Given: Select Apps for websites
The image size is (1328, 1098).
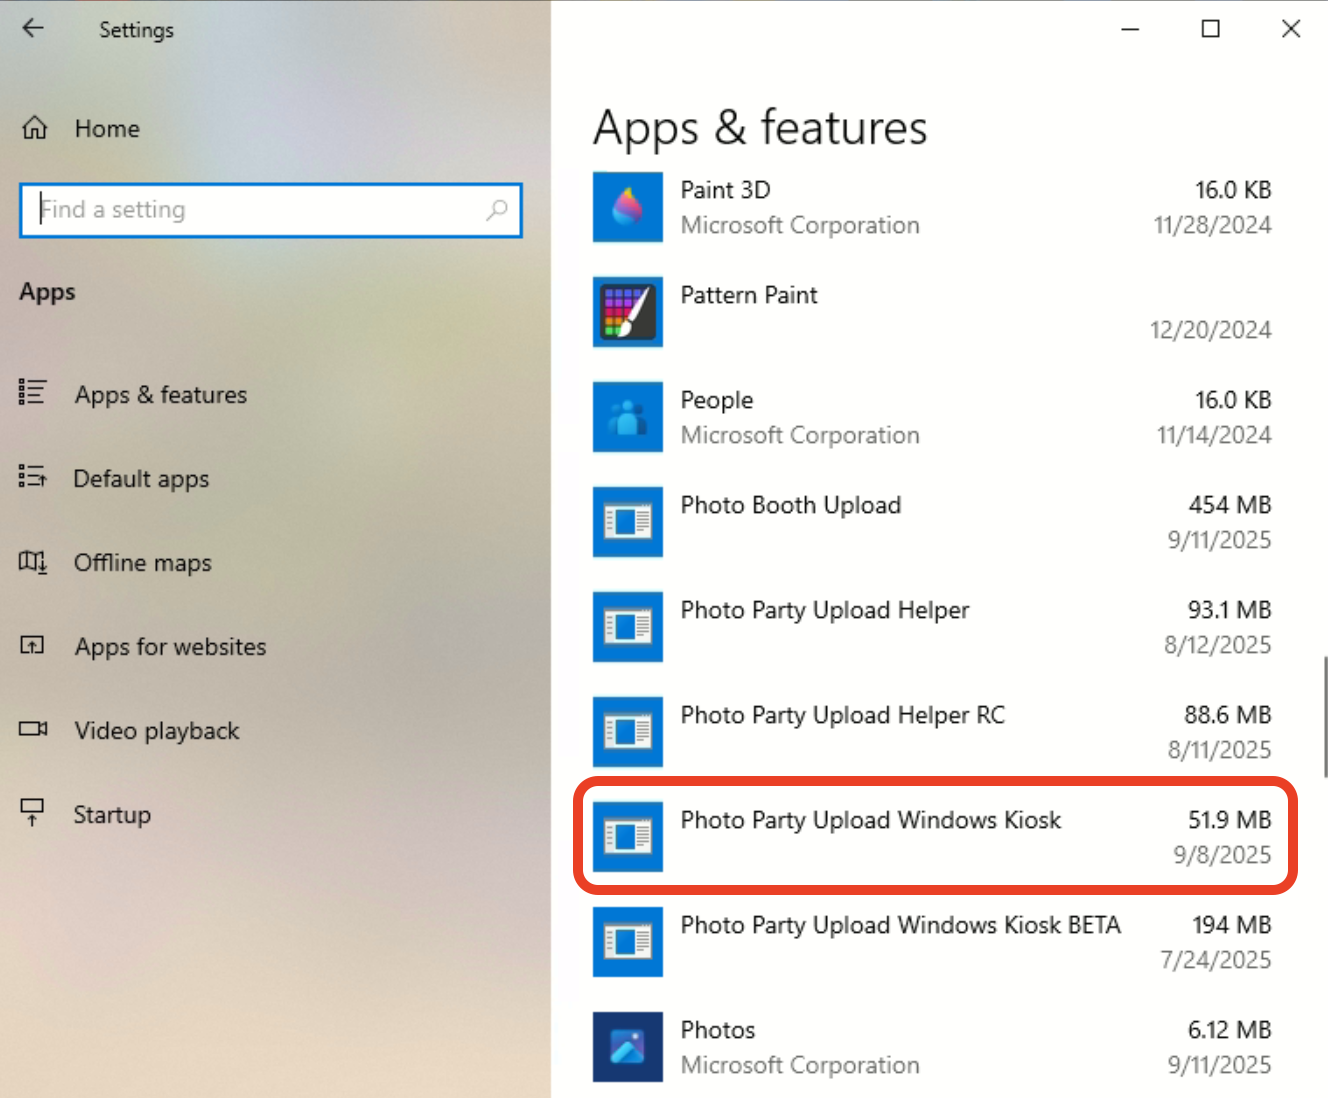Looking at the screenshot, I should [170, 647].
